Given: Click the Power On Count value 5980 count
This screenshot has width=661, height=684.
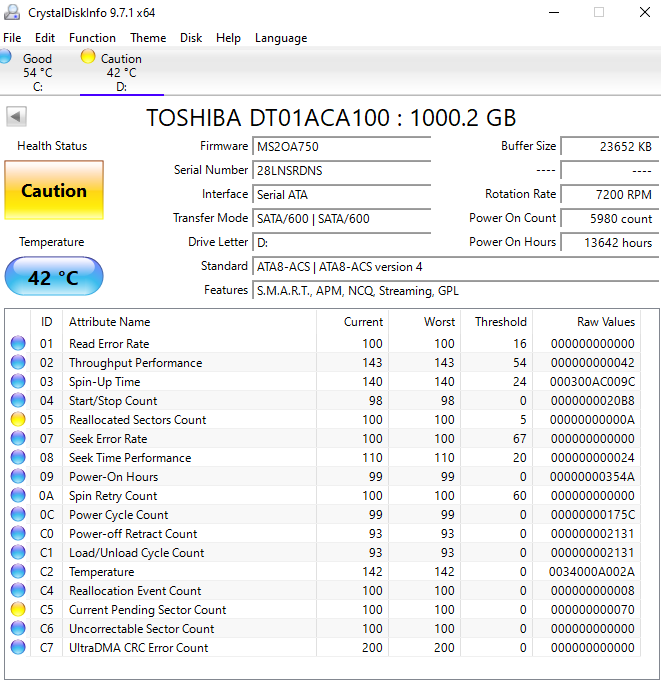Looking at the screenshot, I should (610, 218).
